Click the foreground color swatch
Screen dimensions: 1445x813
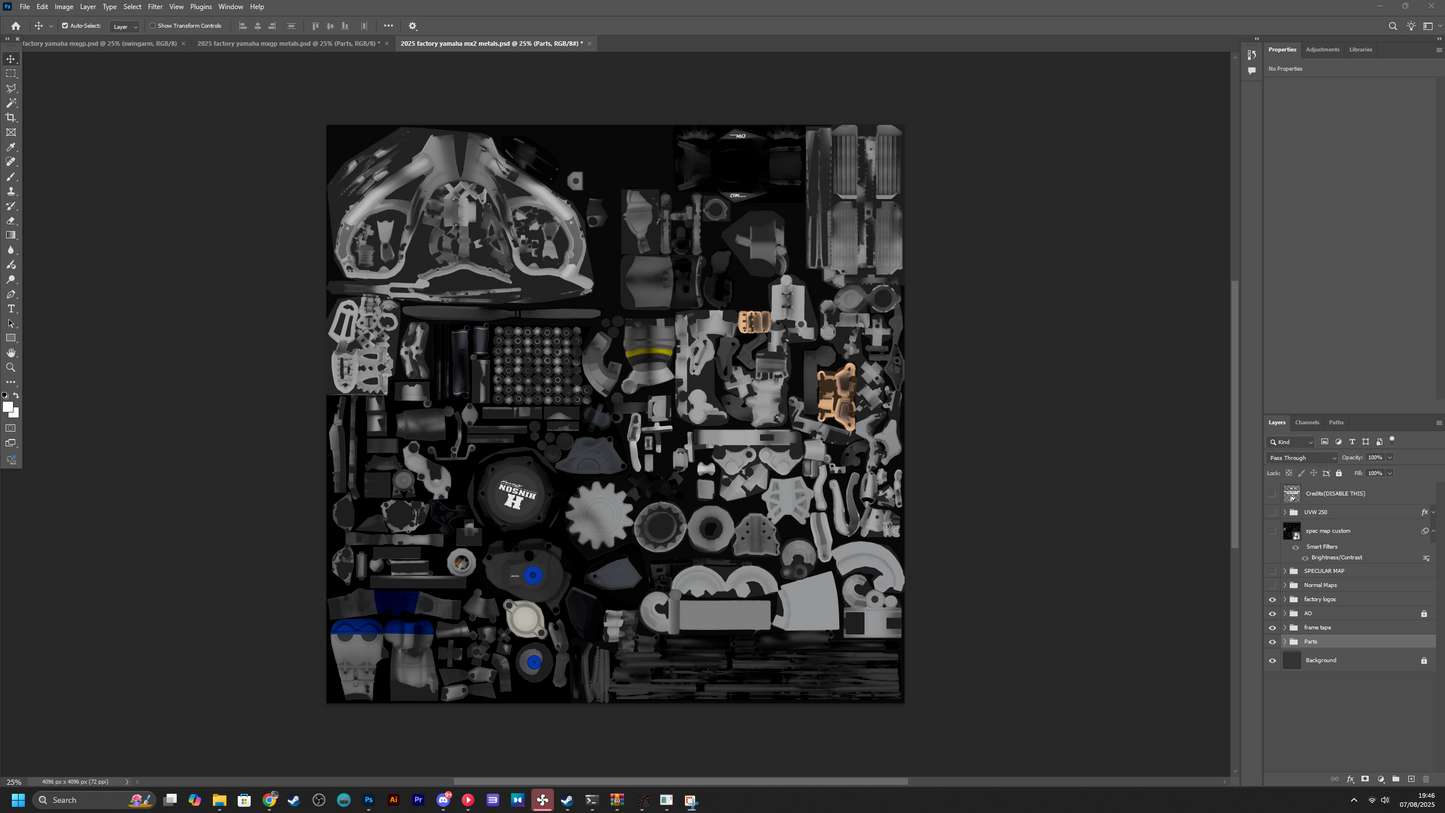point(8,407)
